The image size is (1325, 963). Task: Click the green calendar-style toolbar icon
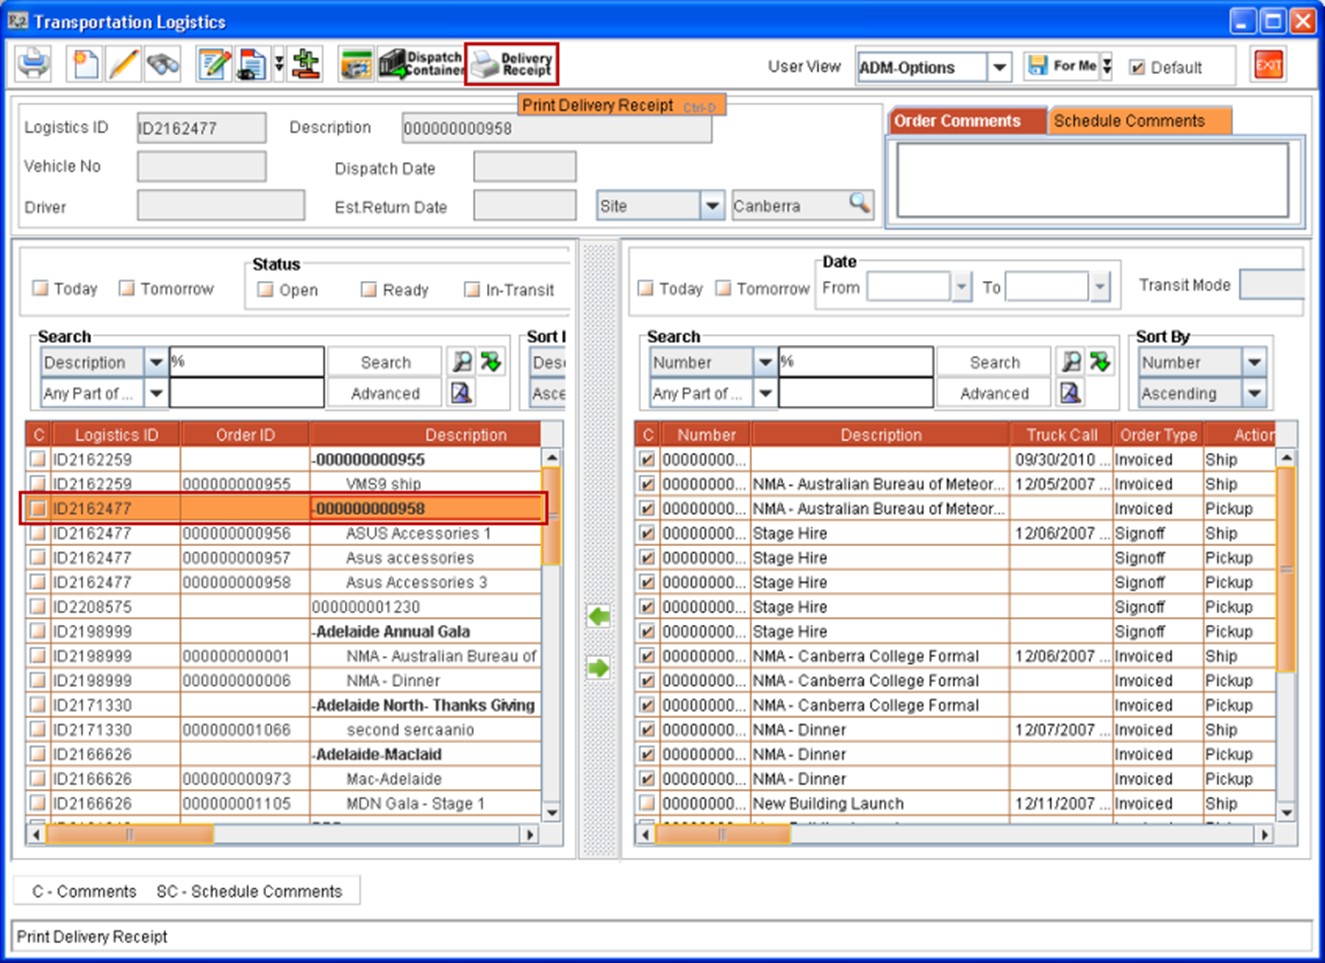pos(355,64)
